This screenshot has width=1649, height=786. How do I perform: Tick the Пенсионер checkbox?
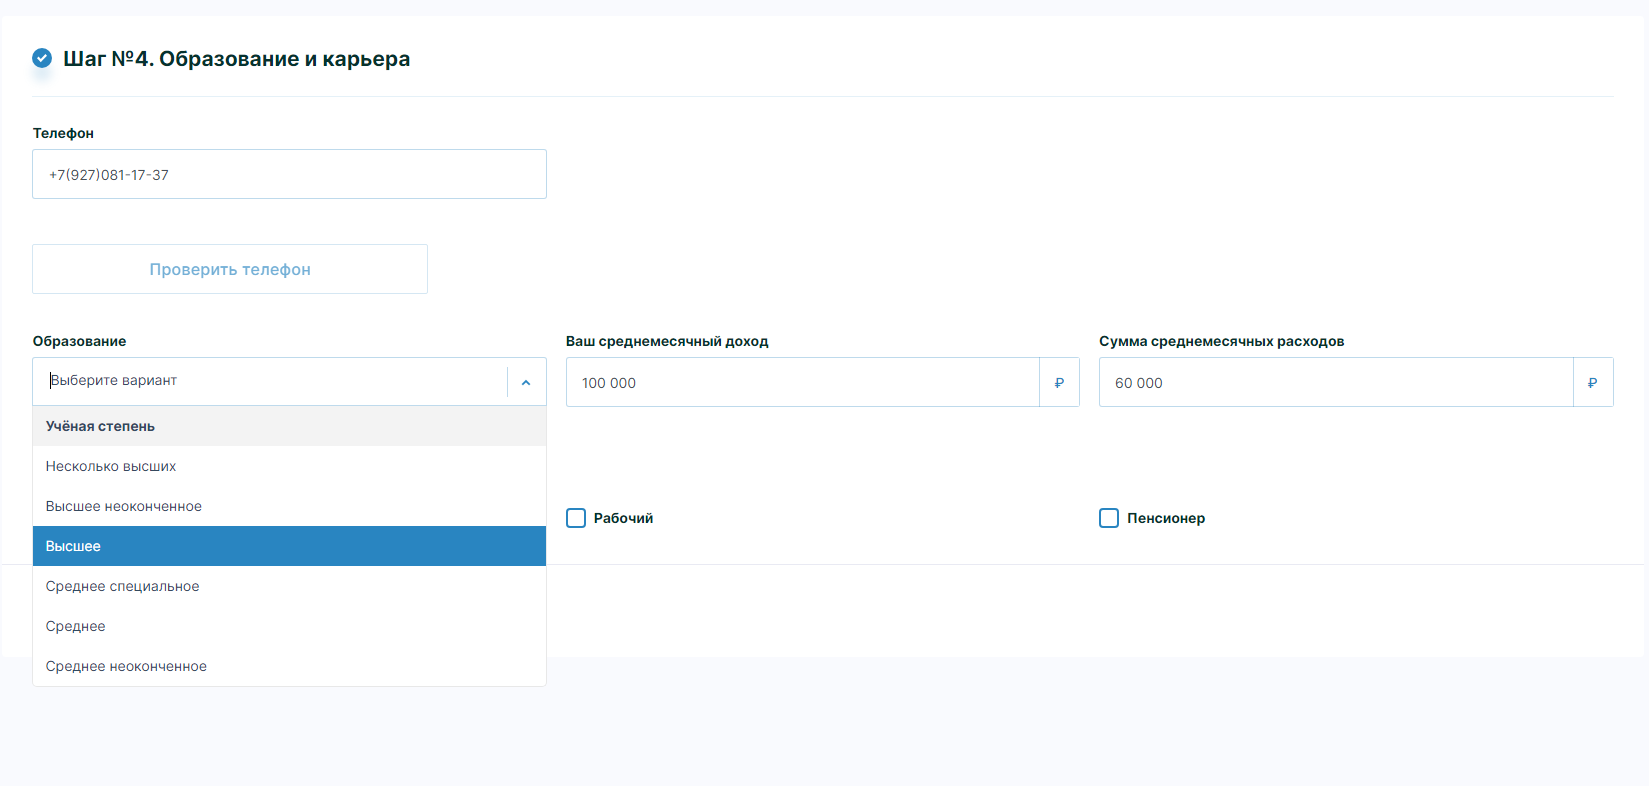(1109, 518)
